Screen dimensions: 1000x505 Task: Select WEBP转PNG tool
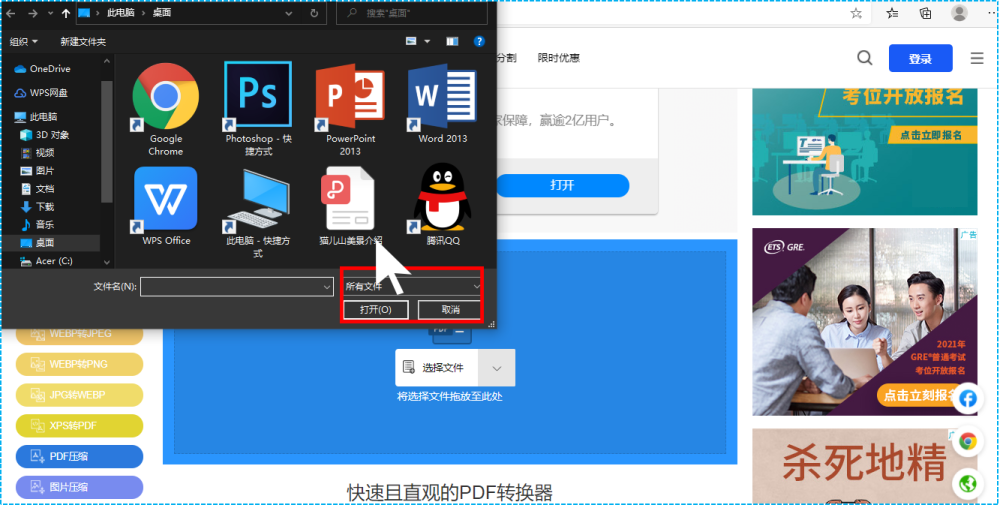point(79,364)
